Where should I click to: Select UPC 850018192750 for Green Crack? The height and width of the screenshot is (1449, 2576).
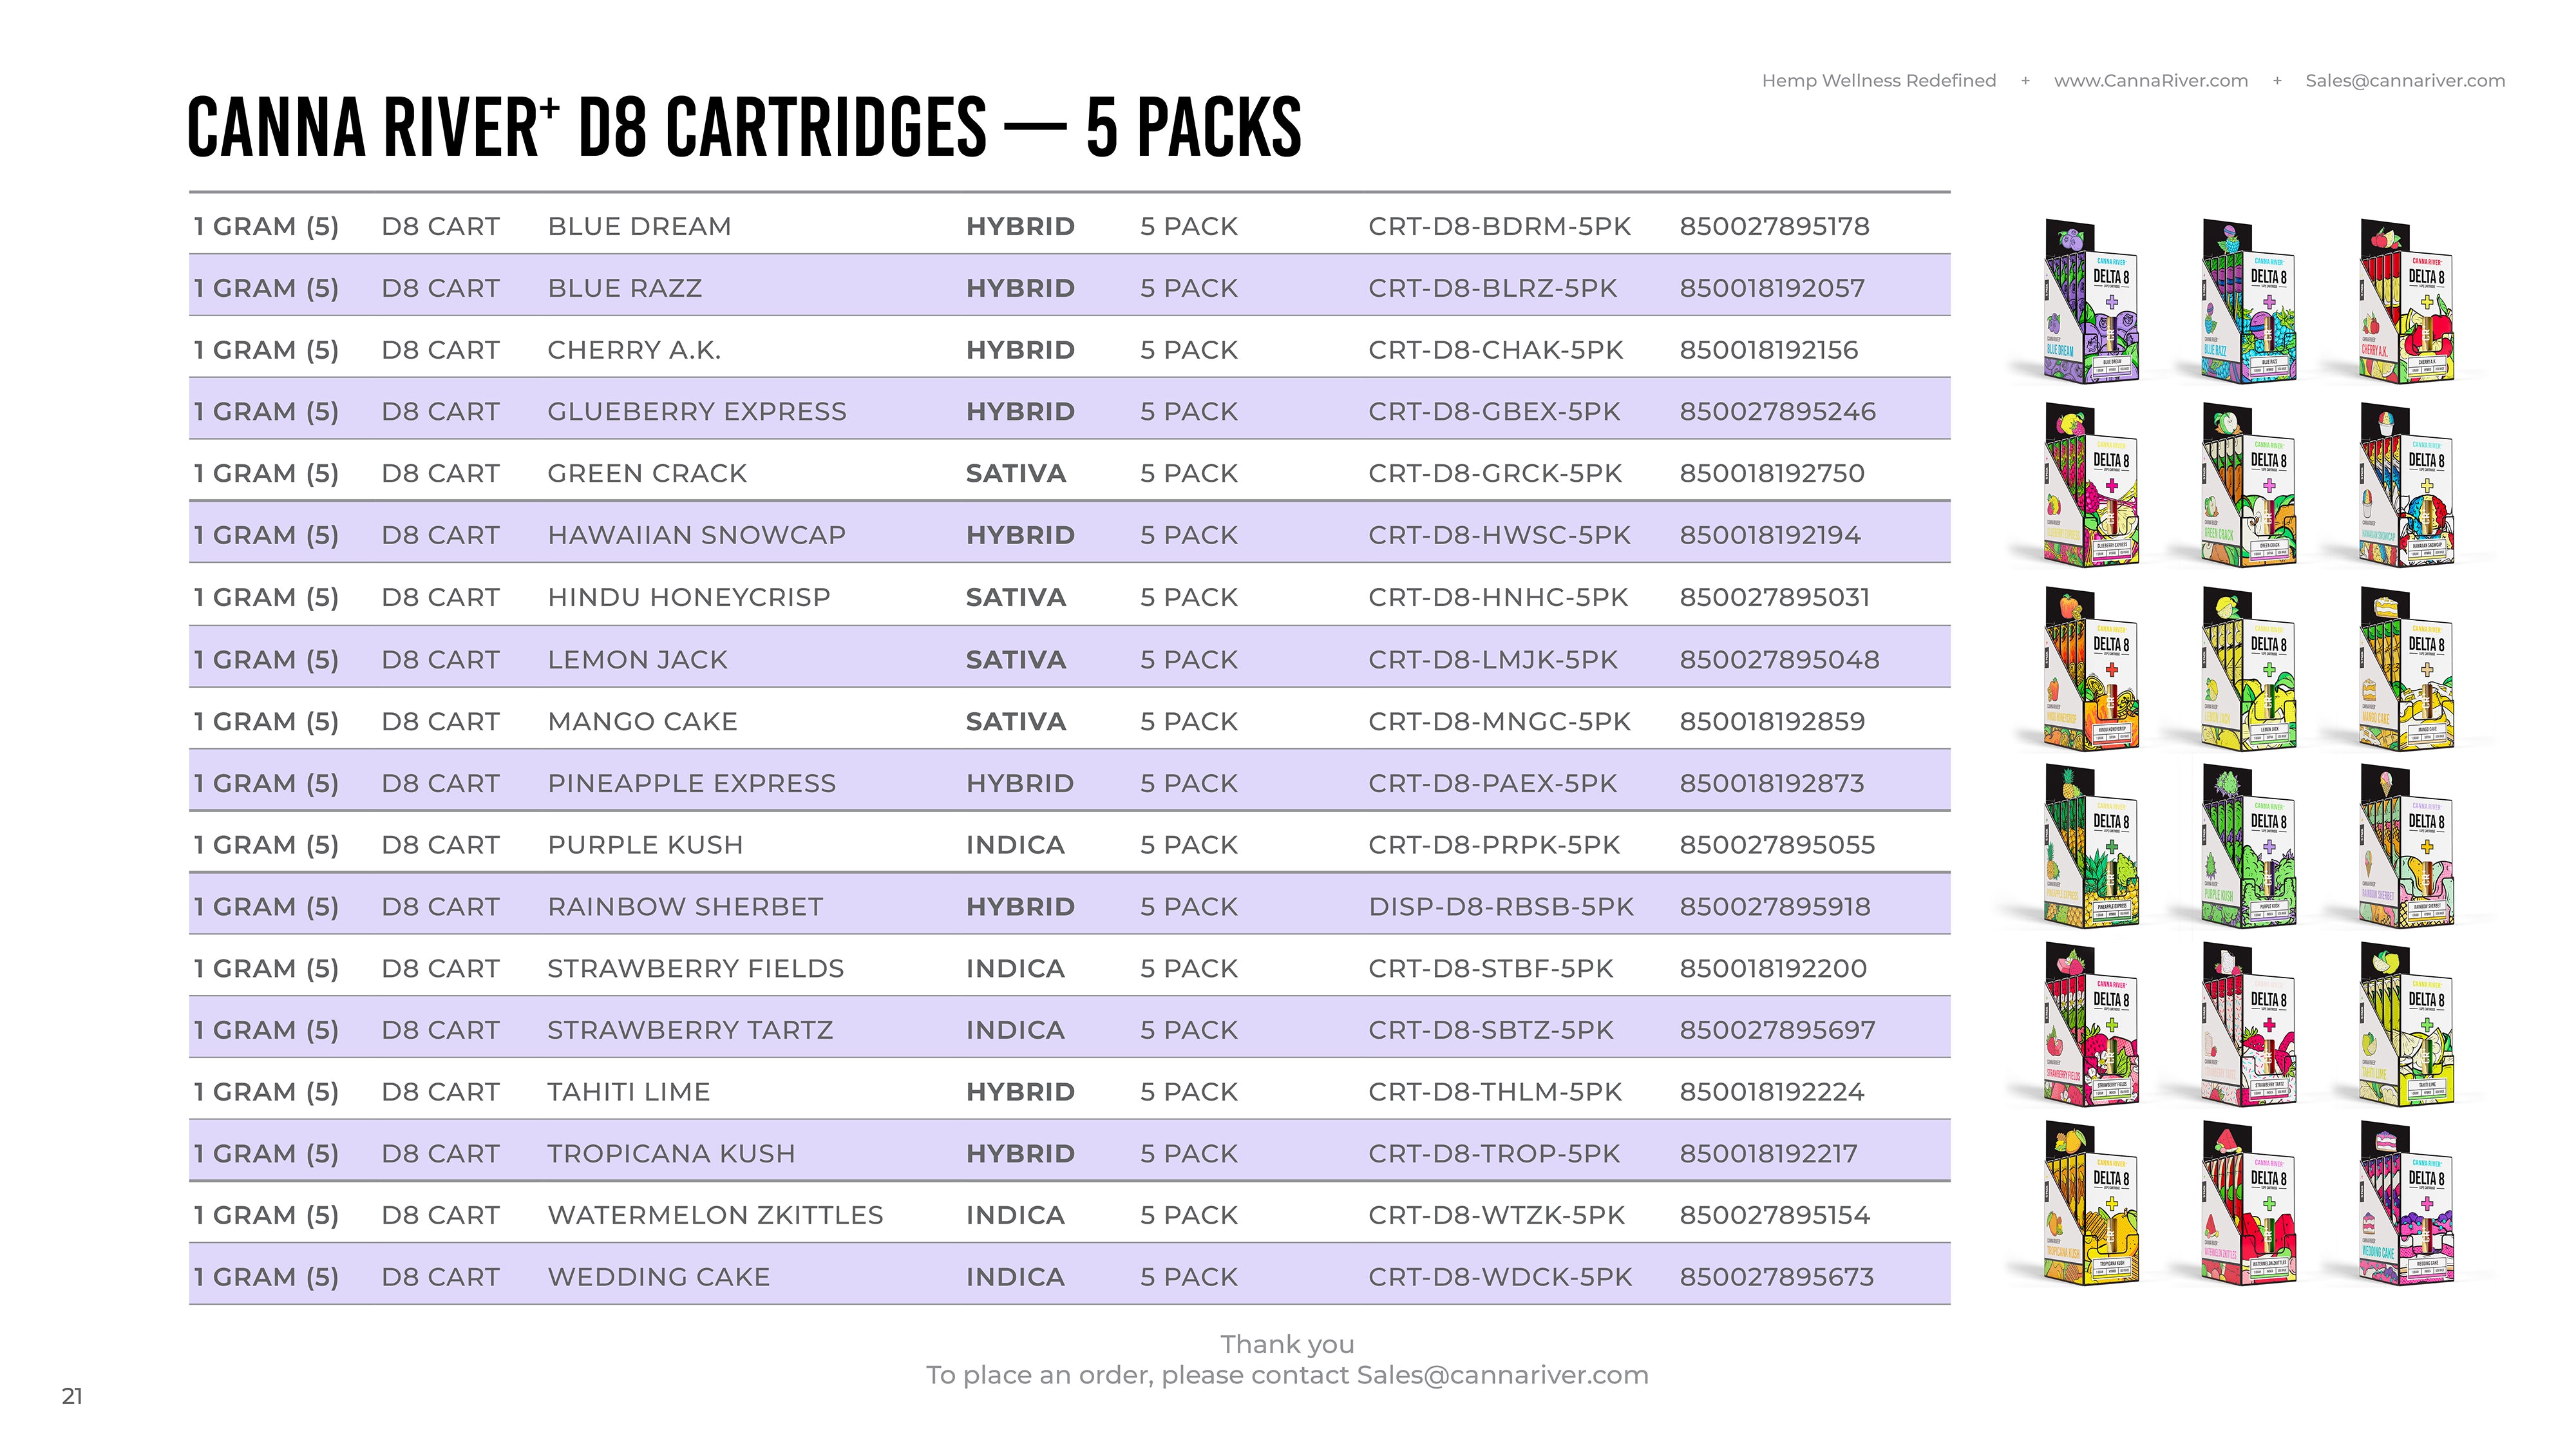1771,474
